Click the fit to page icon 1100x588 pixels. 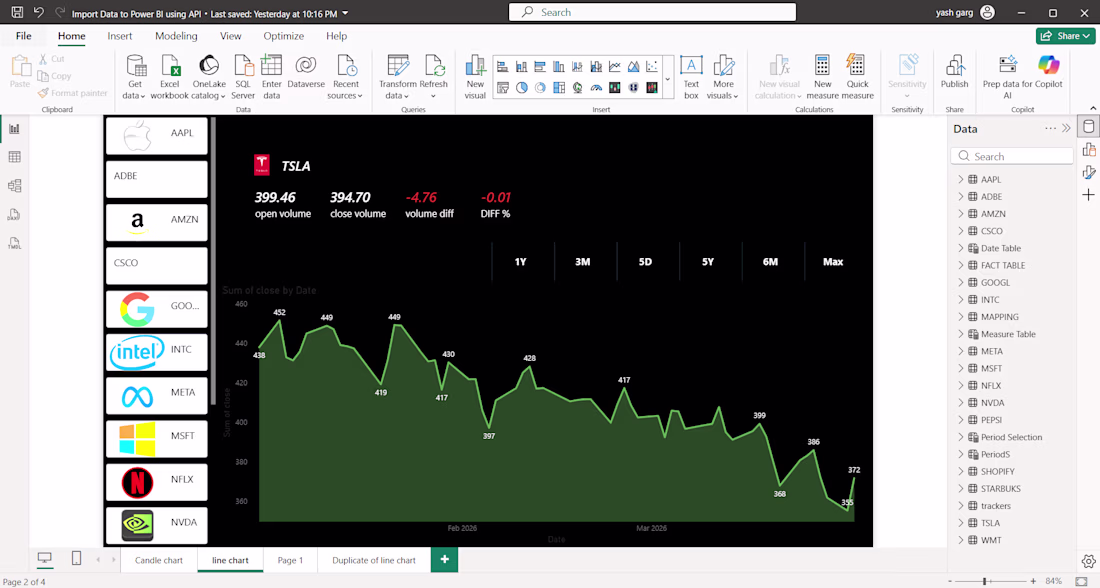coord(1081,582)
